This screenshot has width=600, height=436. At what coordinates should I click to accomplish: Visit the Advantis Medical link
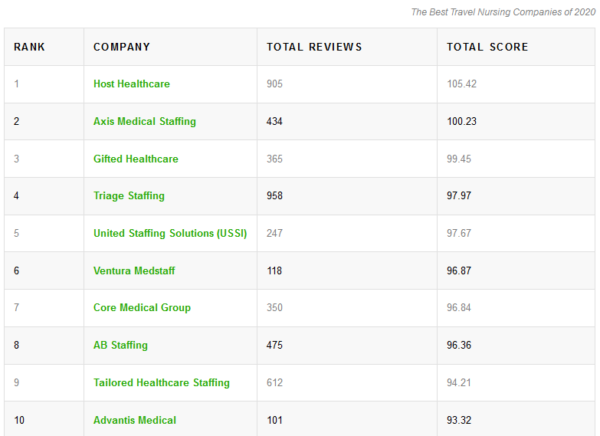tap(135, 420)
